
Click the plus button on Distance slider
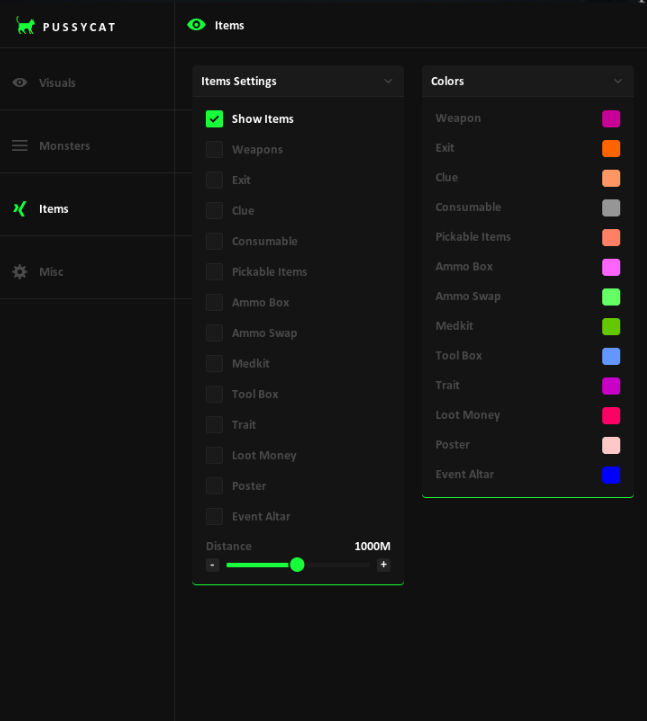(x=384, y=565)
